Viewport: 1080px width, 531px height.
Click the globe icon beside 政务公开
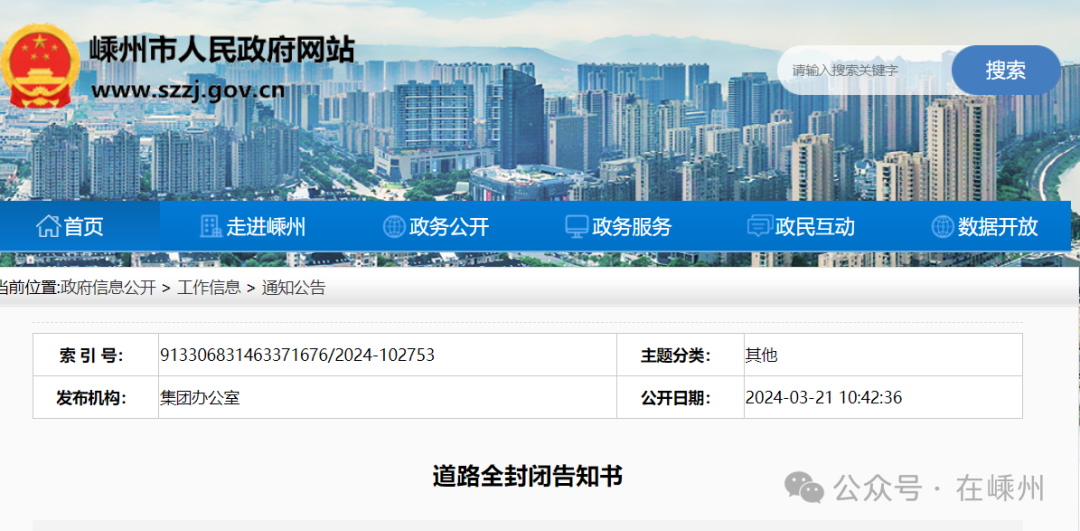(394, 227)
